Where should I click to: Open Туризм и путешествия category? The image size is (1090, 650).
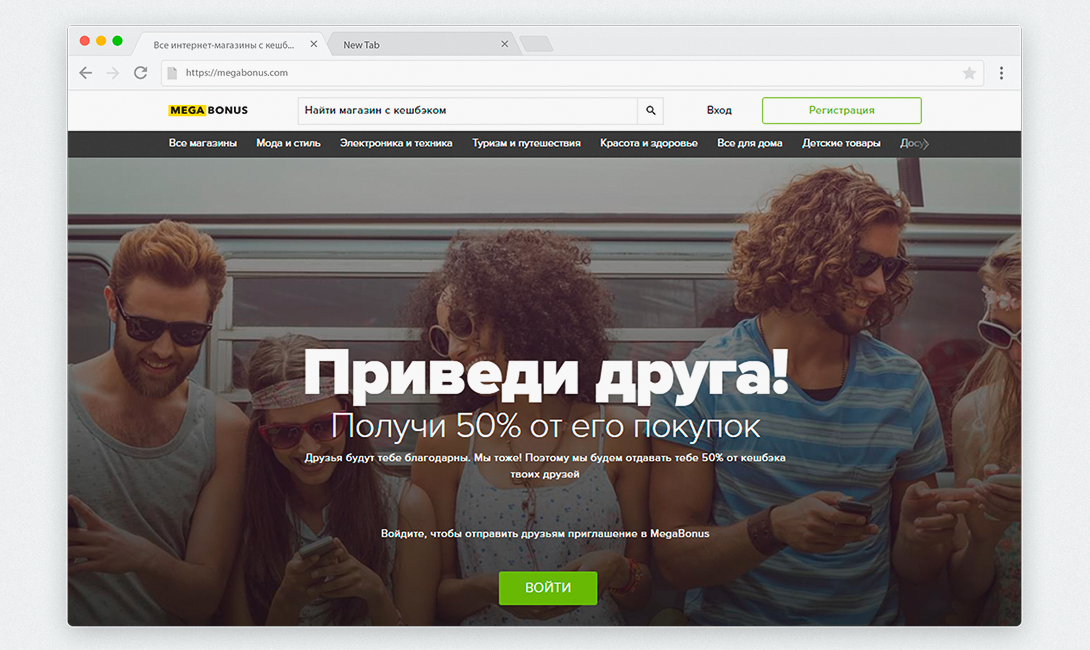click(526, 143)
